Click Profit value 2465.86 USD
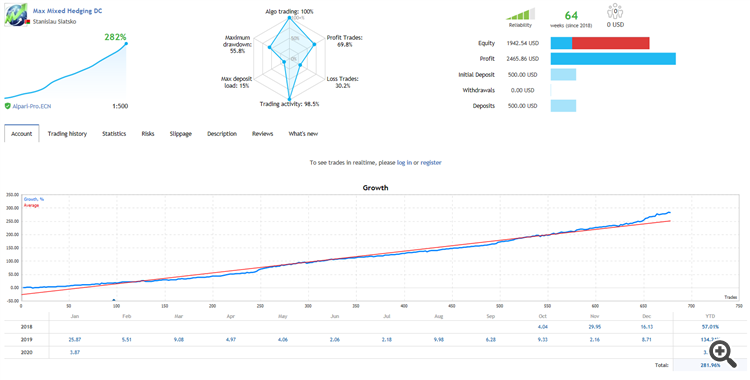Image resolution: width=750 pixels, height=380 pixels. (522, 59)
